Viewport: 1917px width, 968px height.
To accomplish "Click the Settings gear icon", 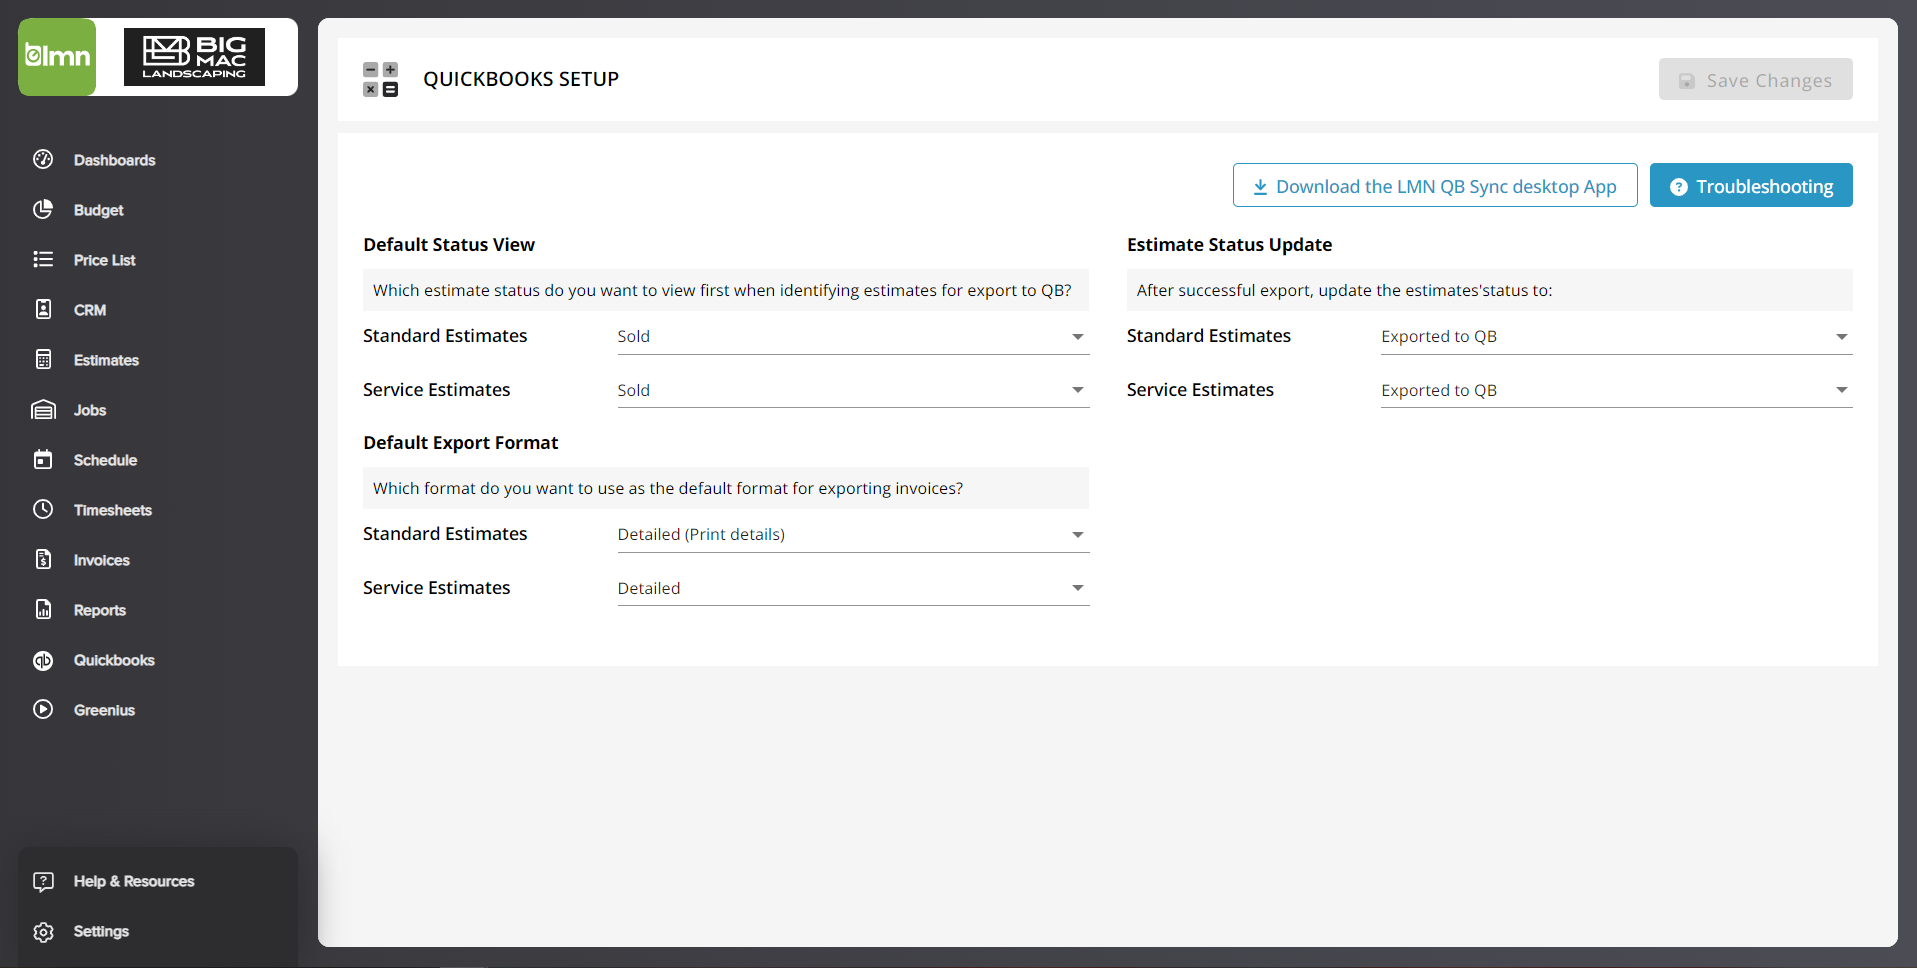I will [43, 931].
